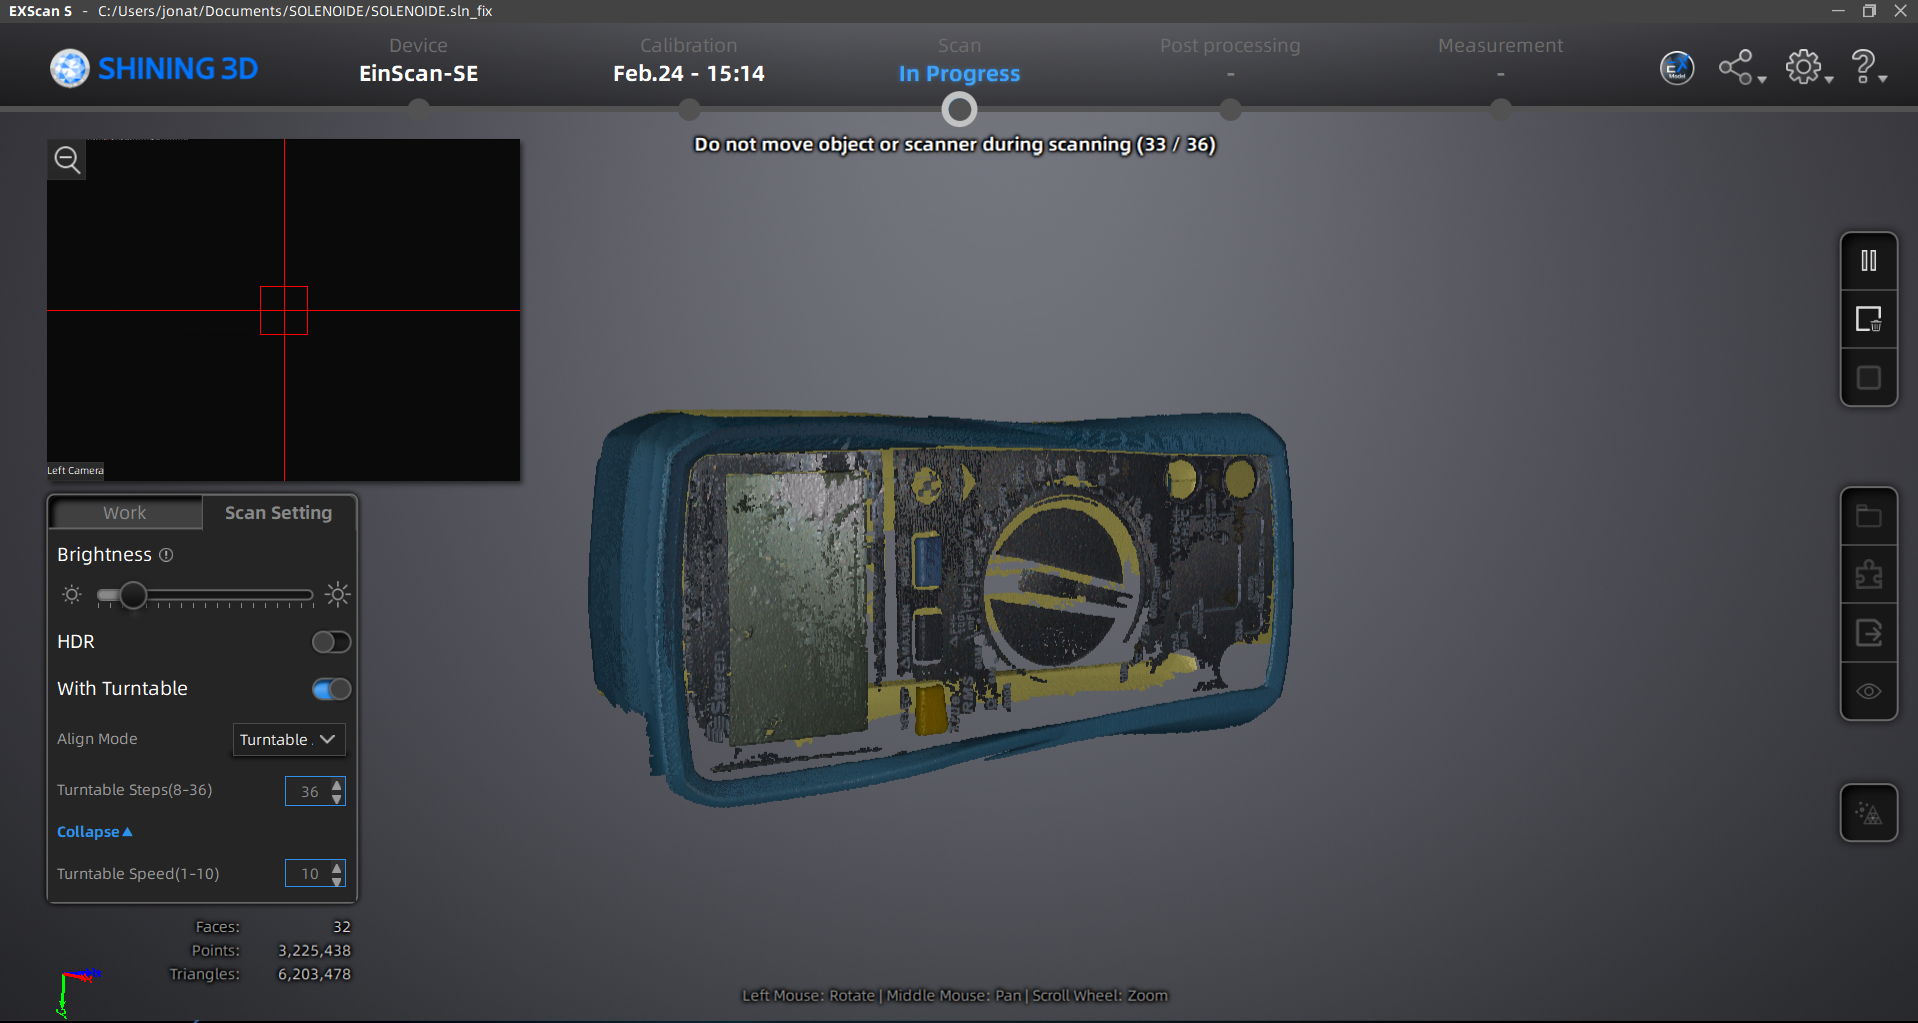The image size is (1918, 1023).
Task: Click the Align Mode label
Action: 97,739
